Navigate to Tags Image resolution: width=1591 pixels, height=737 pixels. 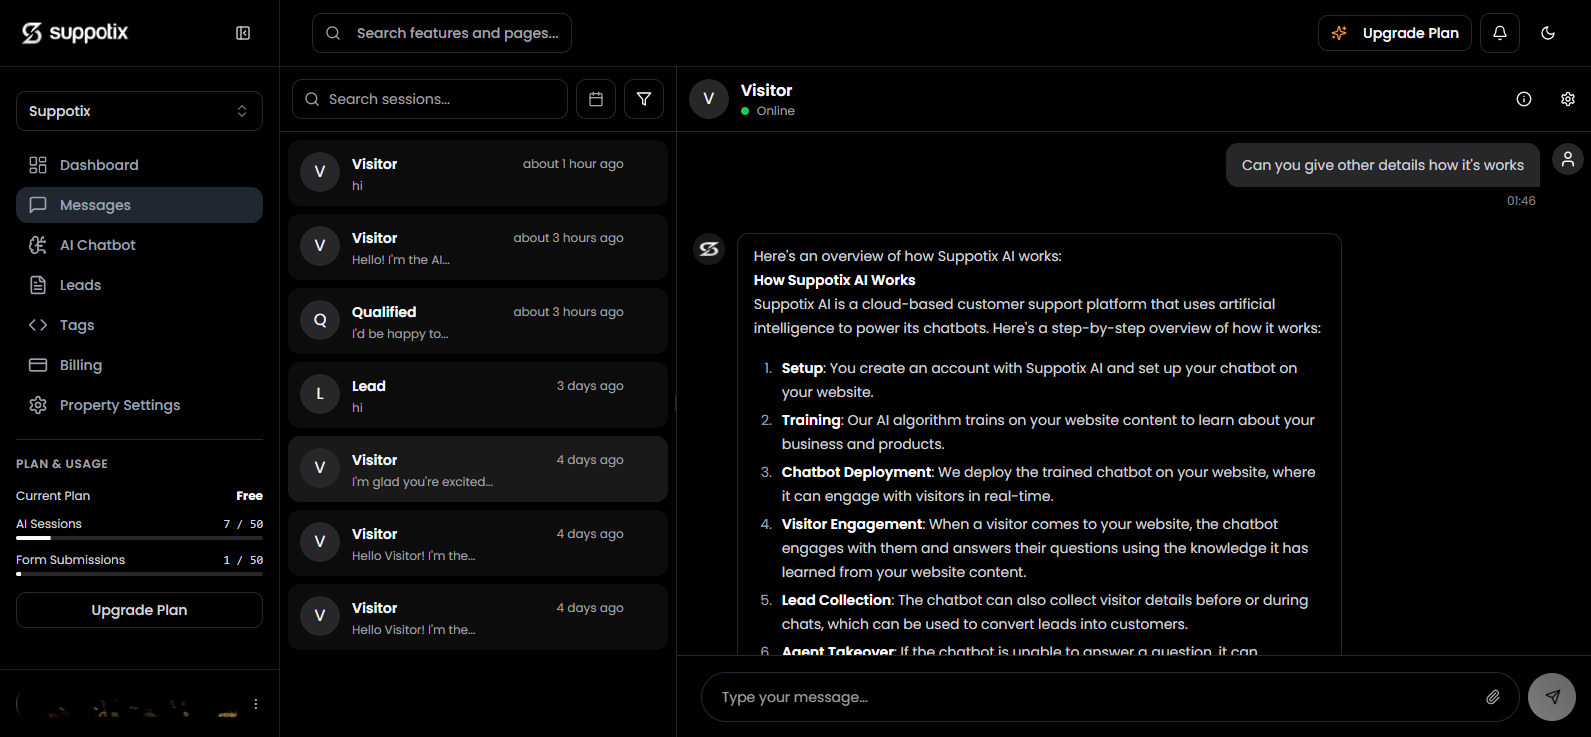pos(139,325)
